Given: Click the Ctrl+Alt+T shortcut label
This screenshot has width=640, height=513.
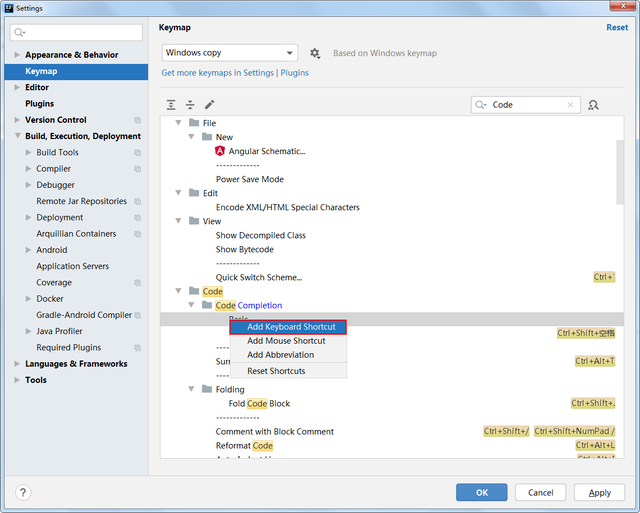Looking at the screenshot, I should (x=595, y=361).
